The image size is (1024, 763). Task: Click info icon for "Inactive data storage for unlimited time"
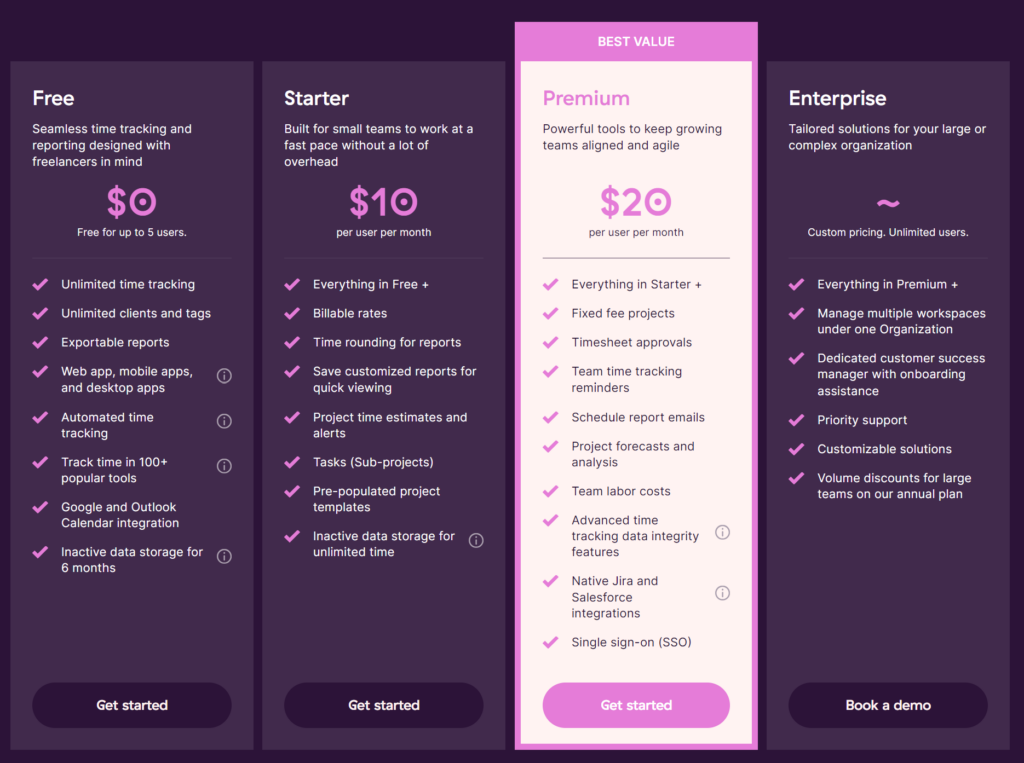[476, 540]
